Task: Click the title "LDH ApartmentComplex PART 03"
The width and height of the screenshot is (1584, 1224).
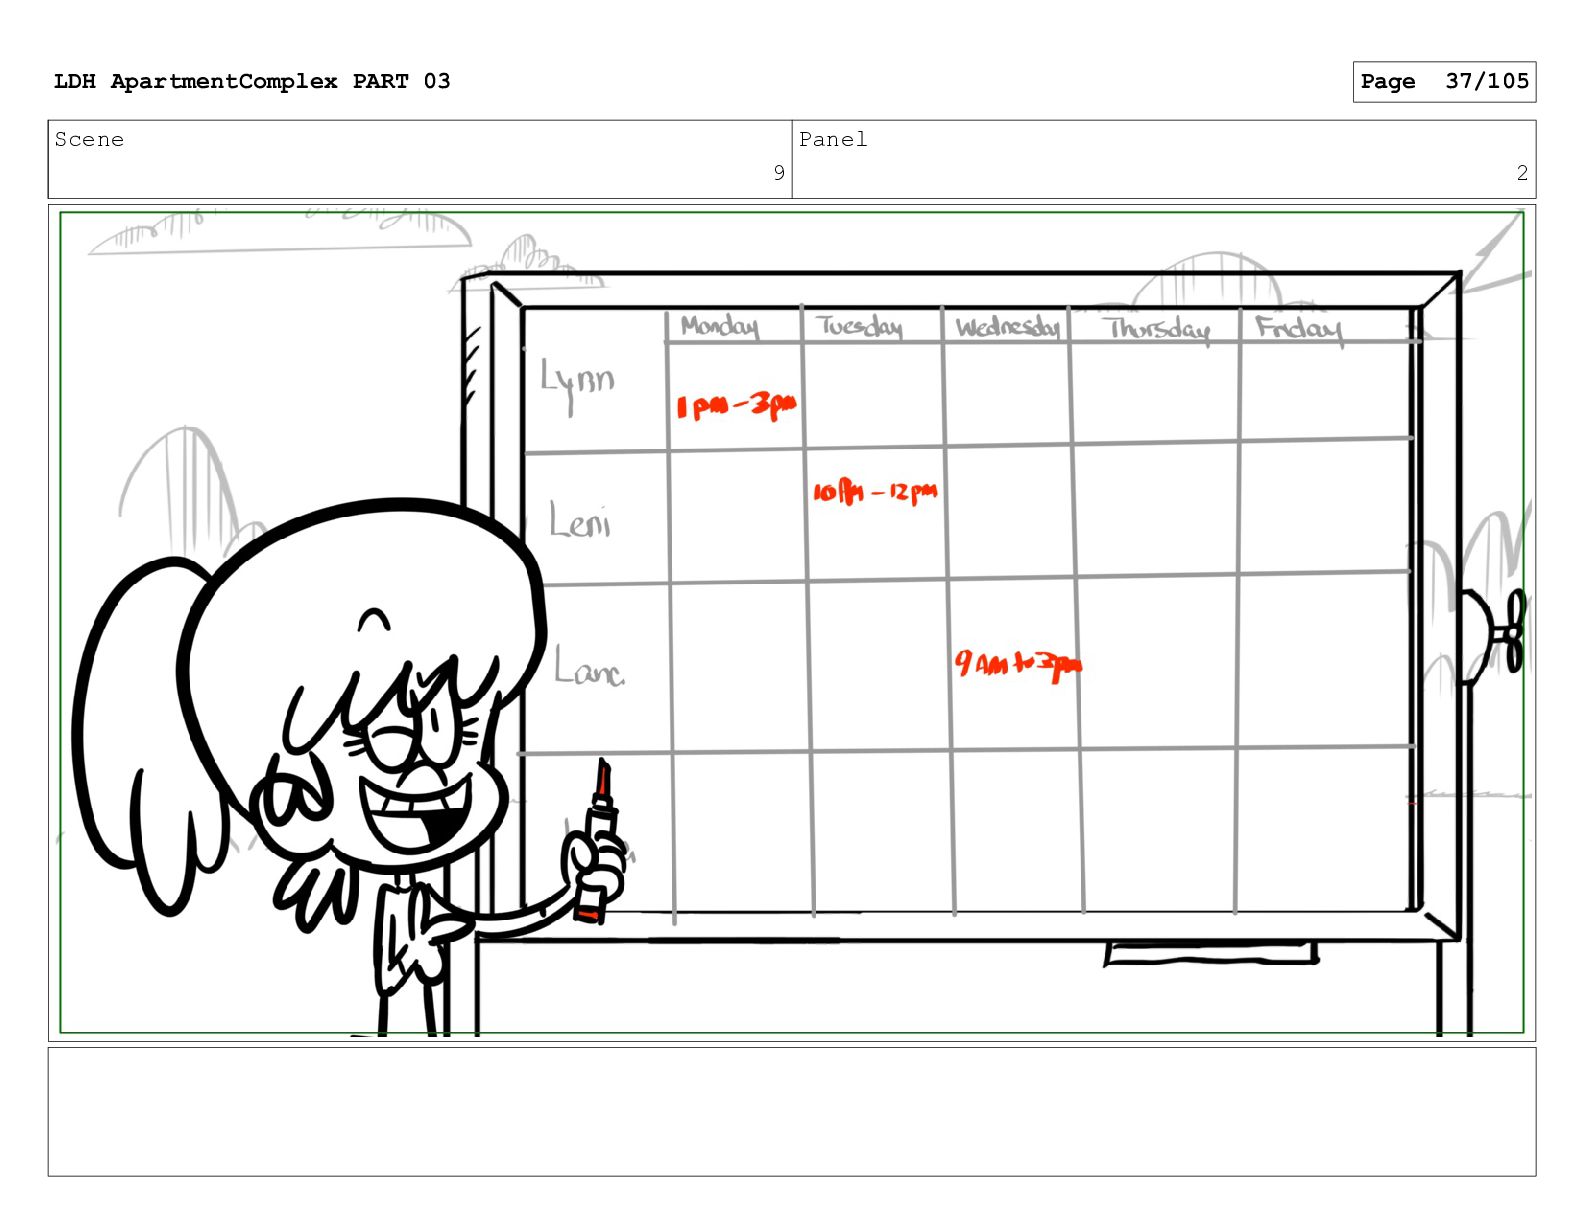Action: tap(252, 81)
